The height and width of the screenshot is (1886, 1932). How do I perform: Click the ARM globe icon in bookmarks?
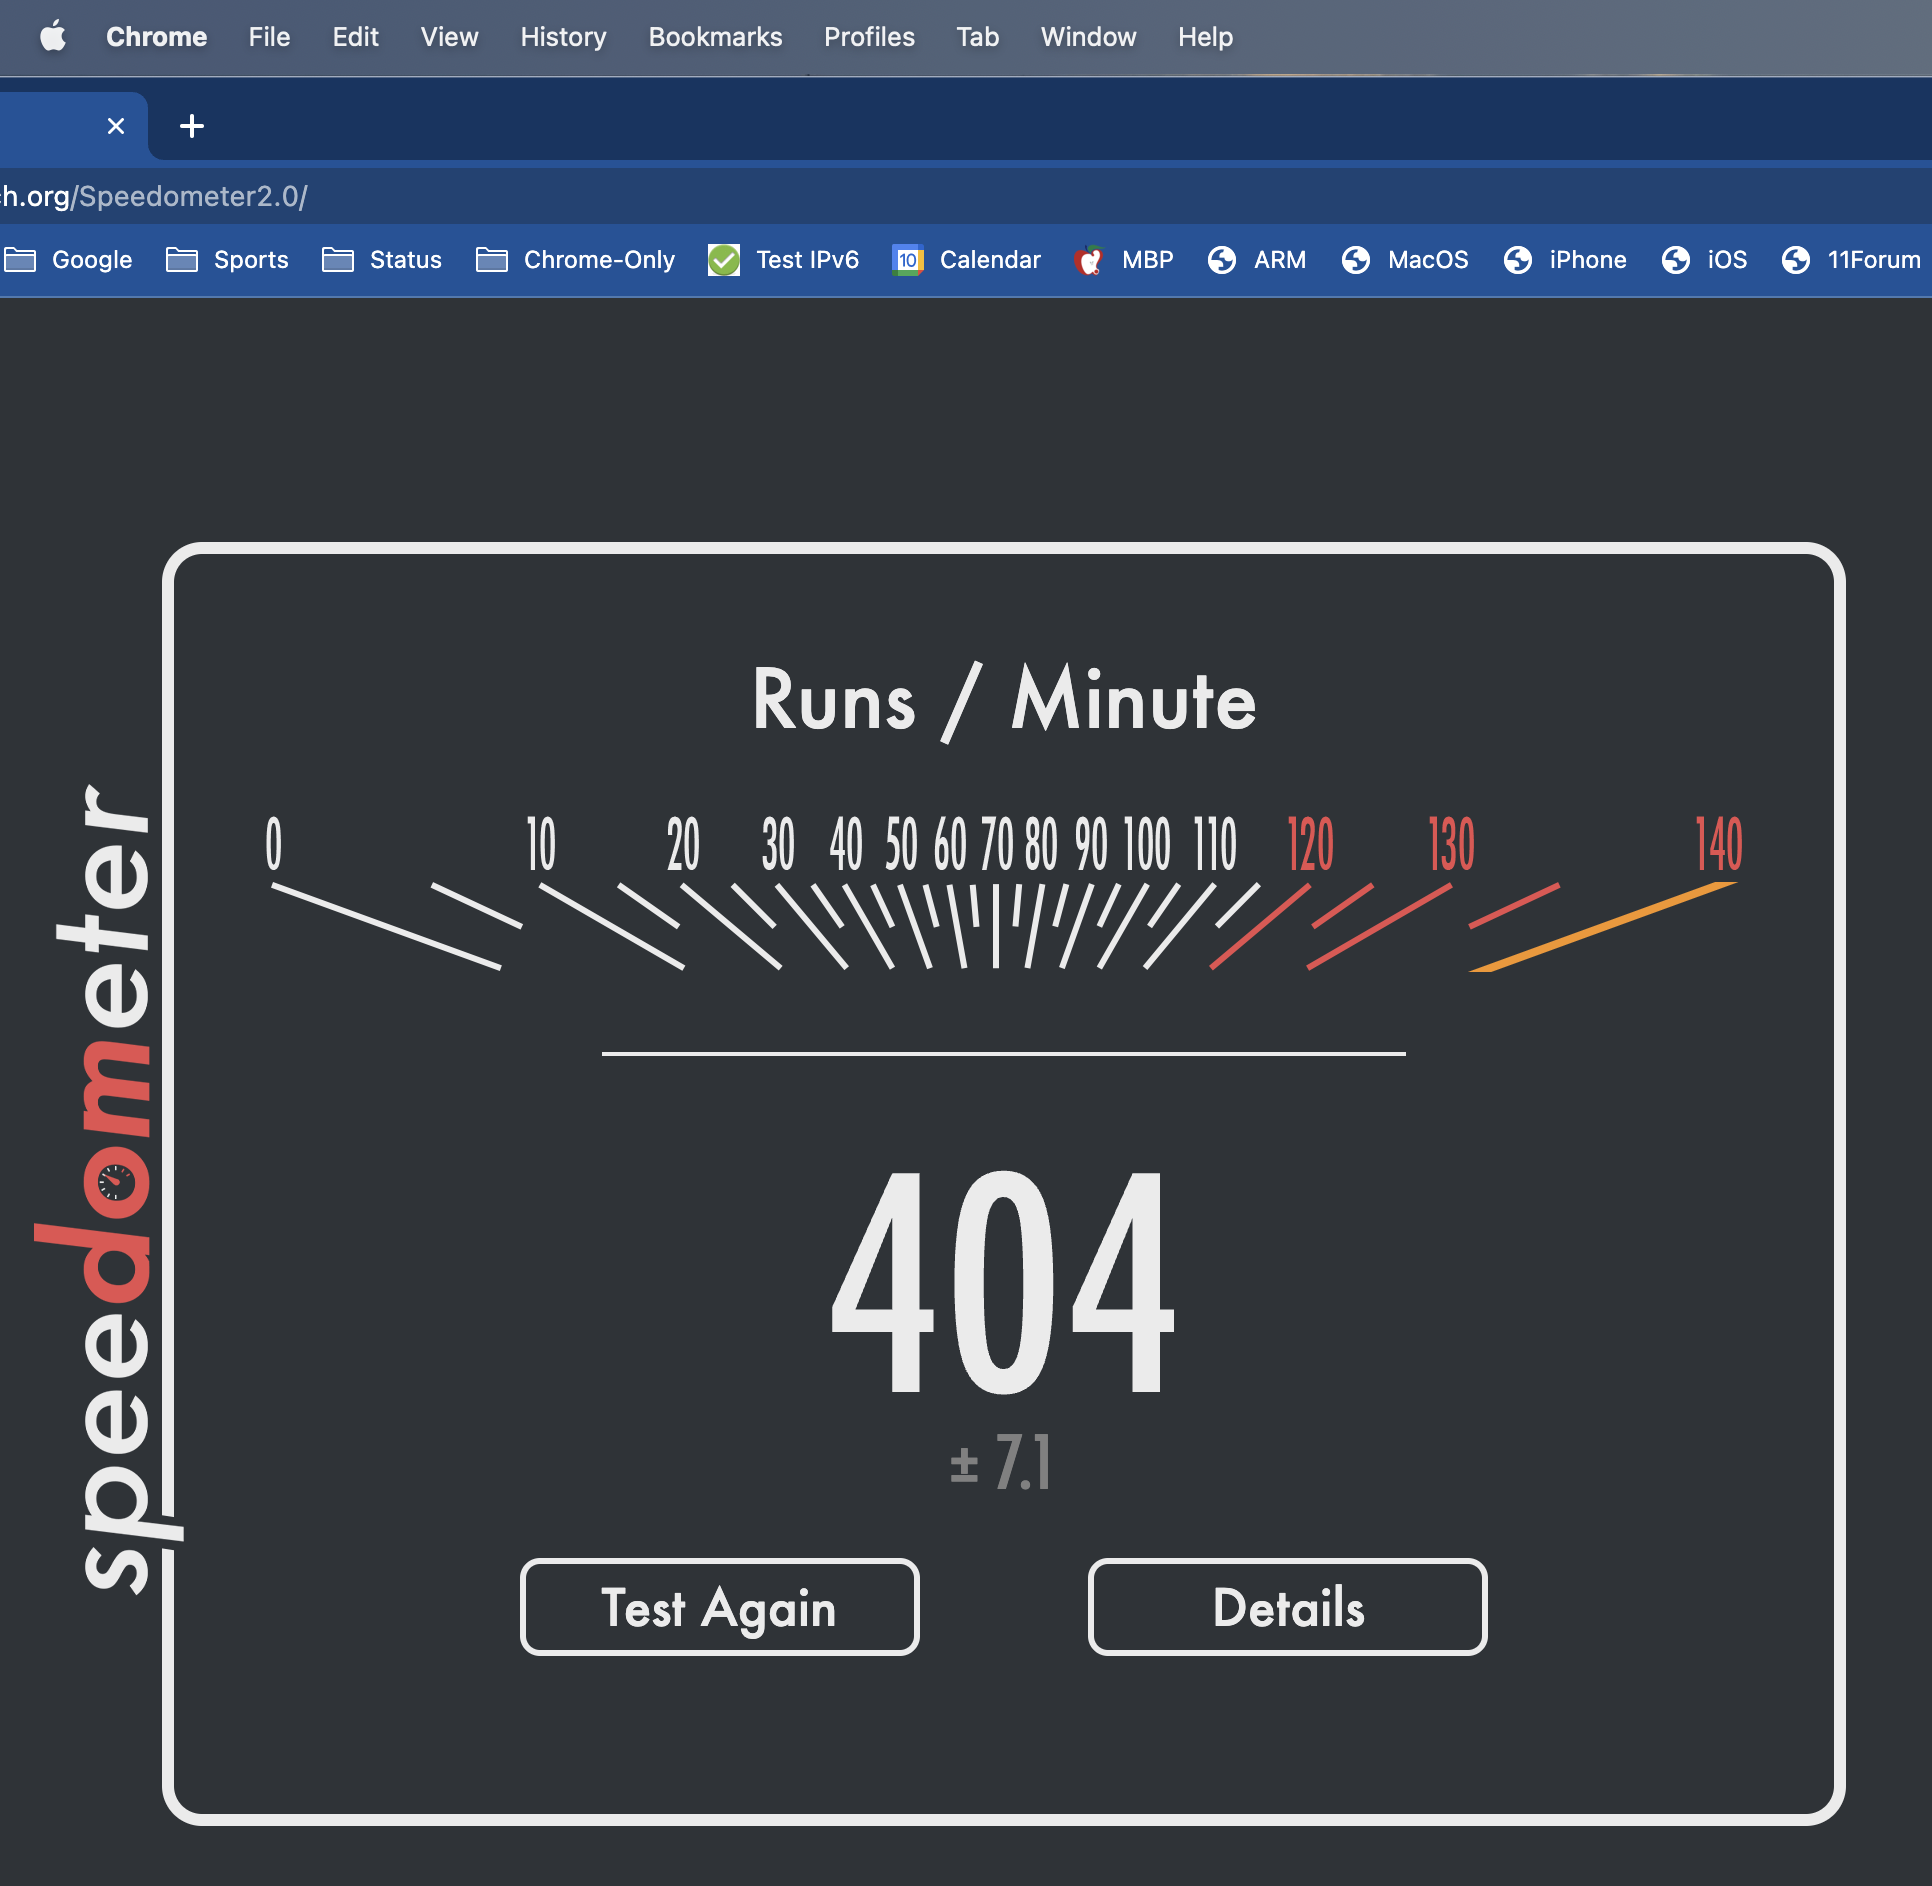1221,257
